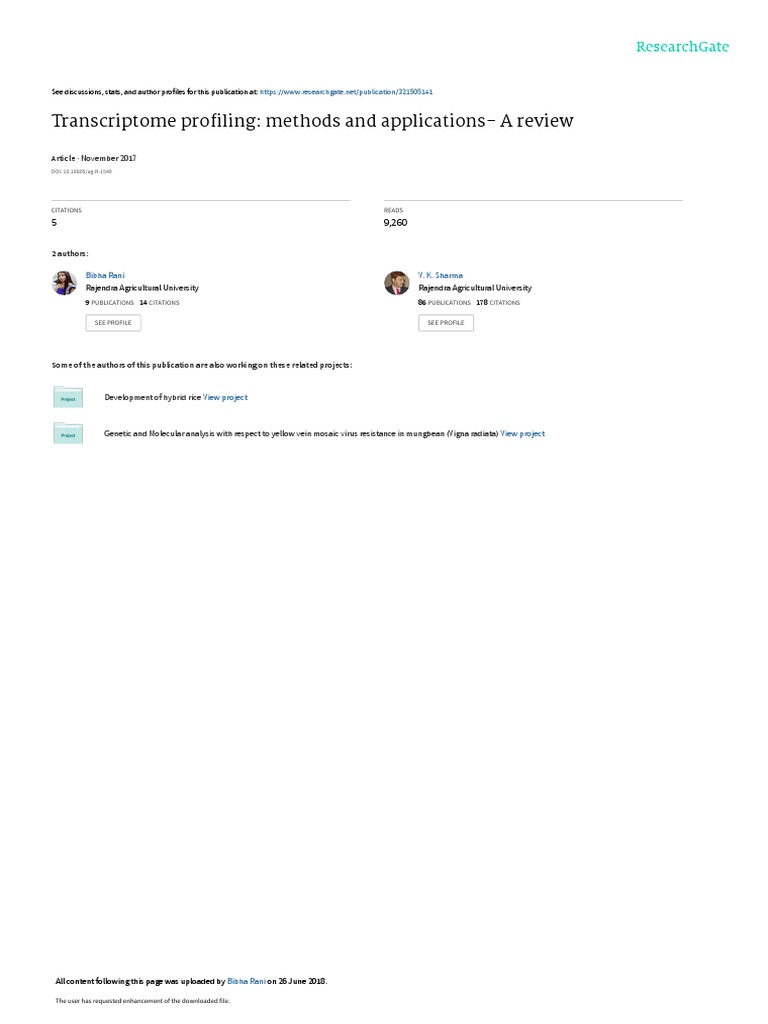
Task: Click SEE PROFILE button under Bibha Rani
Action: (x=113, y=323)
